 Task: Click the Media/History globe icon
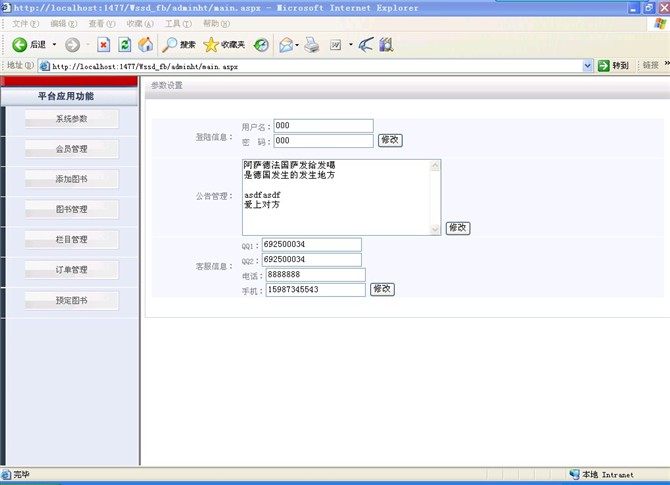pyautogui.click(x=261, y=44)
